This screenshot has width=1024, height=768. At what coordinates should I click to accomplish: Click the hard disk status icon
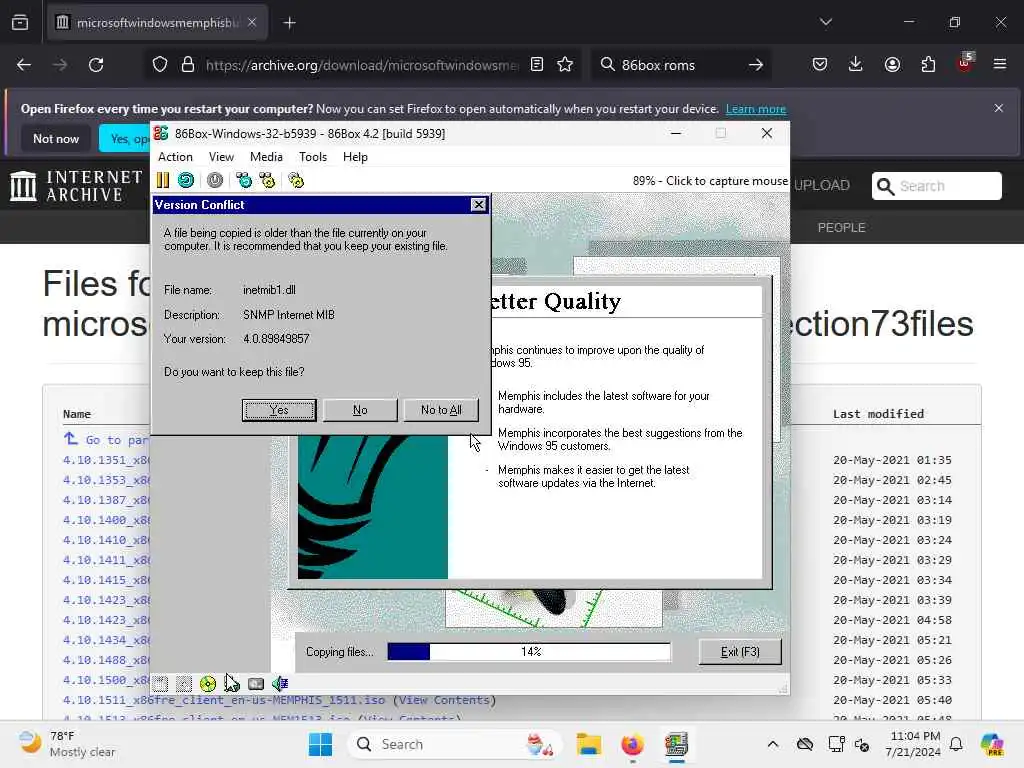point(256,684)
